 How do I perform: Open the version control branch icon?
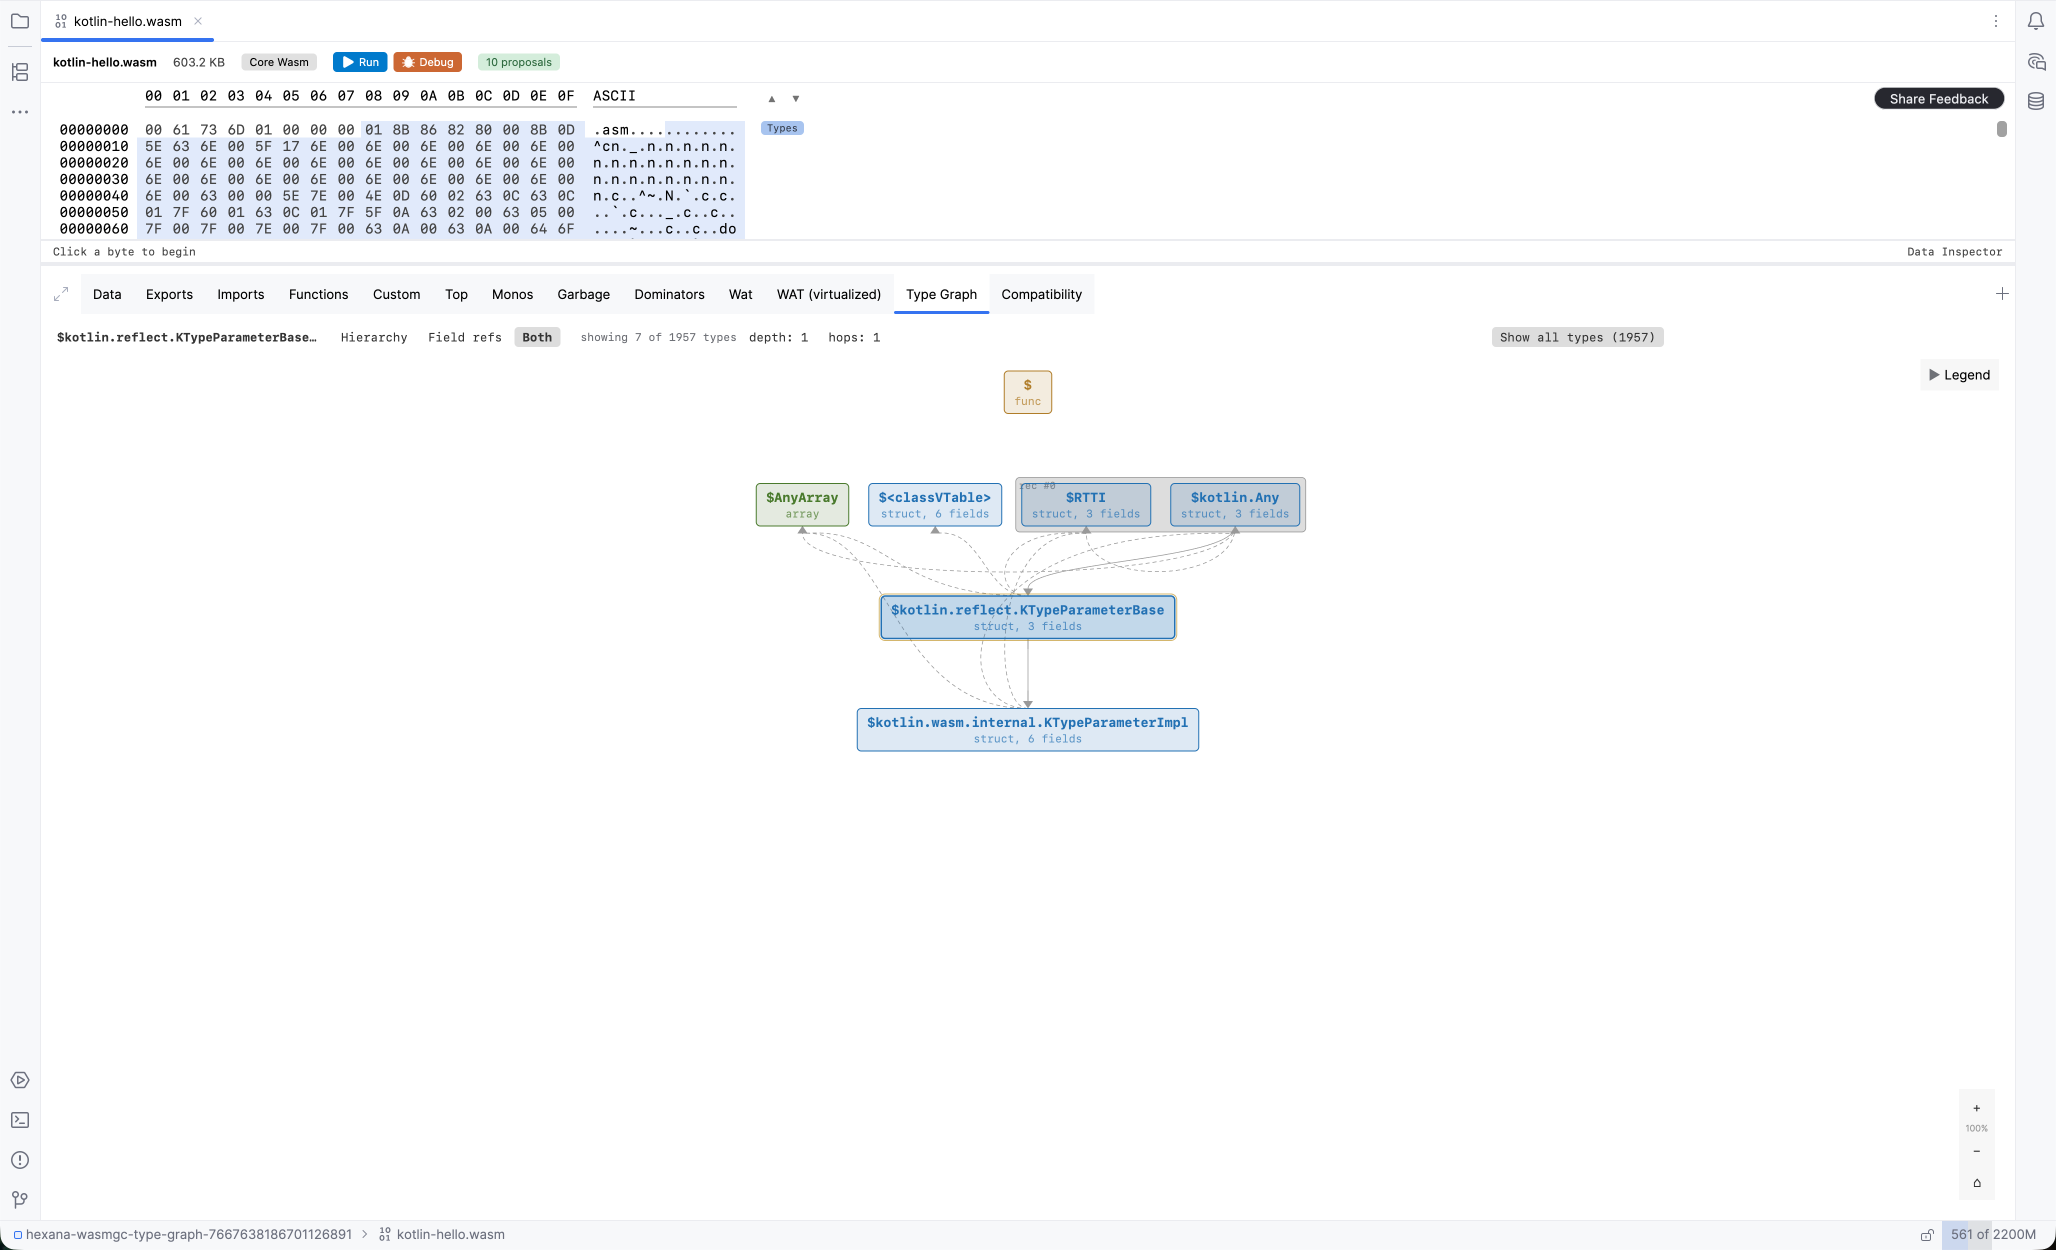point(20,1200)
